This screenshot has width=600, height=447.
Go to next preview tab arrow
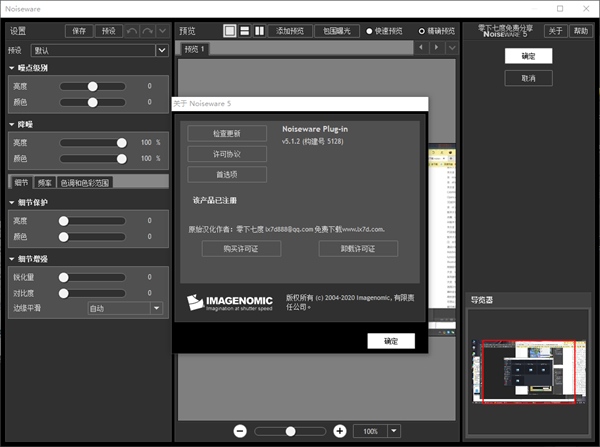tap(436, 48)
